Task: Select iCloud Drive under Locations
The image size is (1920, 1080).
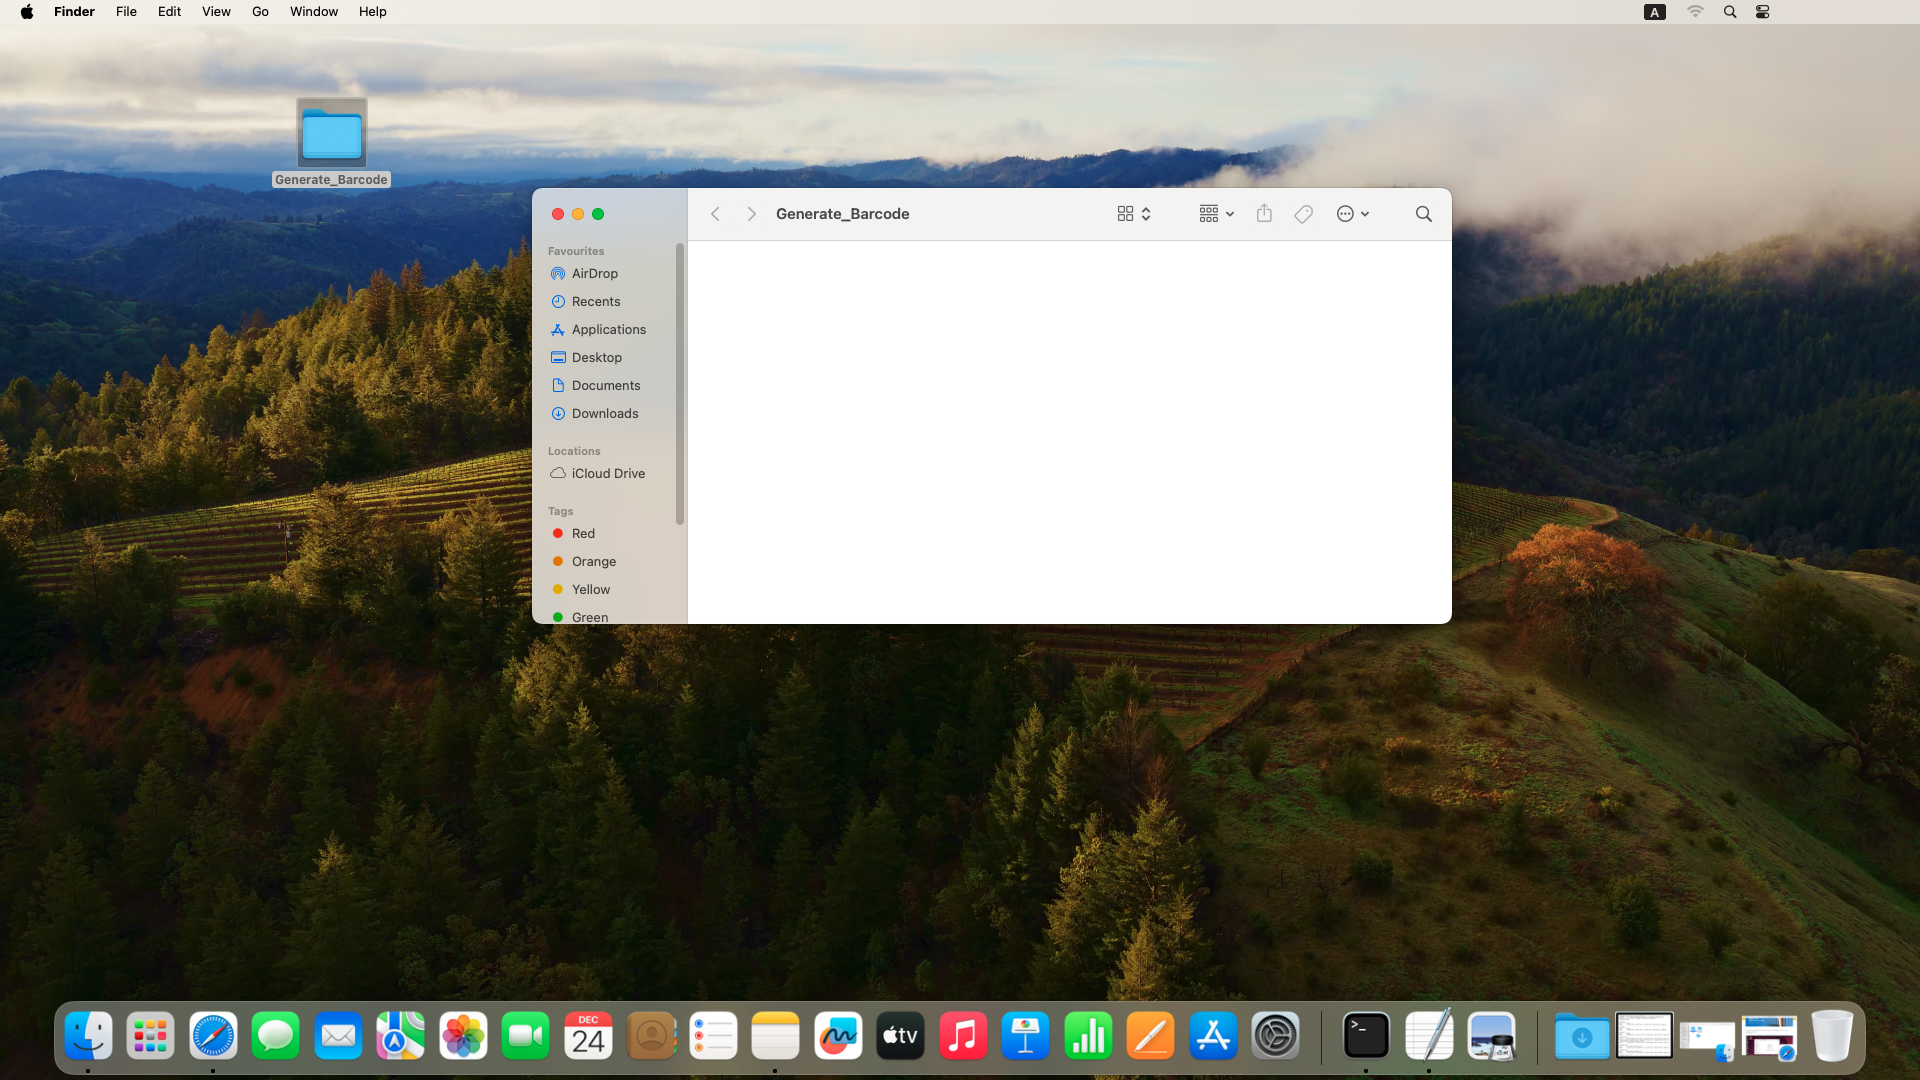Action: pyautogui.click(x=607, y=473)
